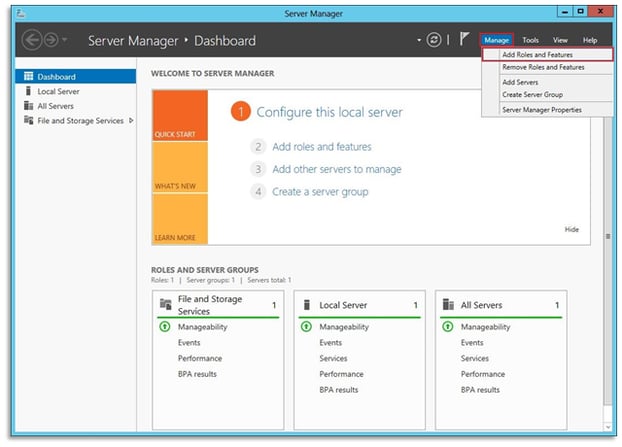Refresh the Server Manager dashboard
This screenshot has width=622, height=447.
point(434,40)
